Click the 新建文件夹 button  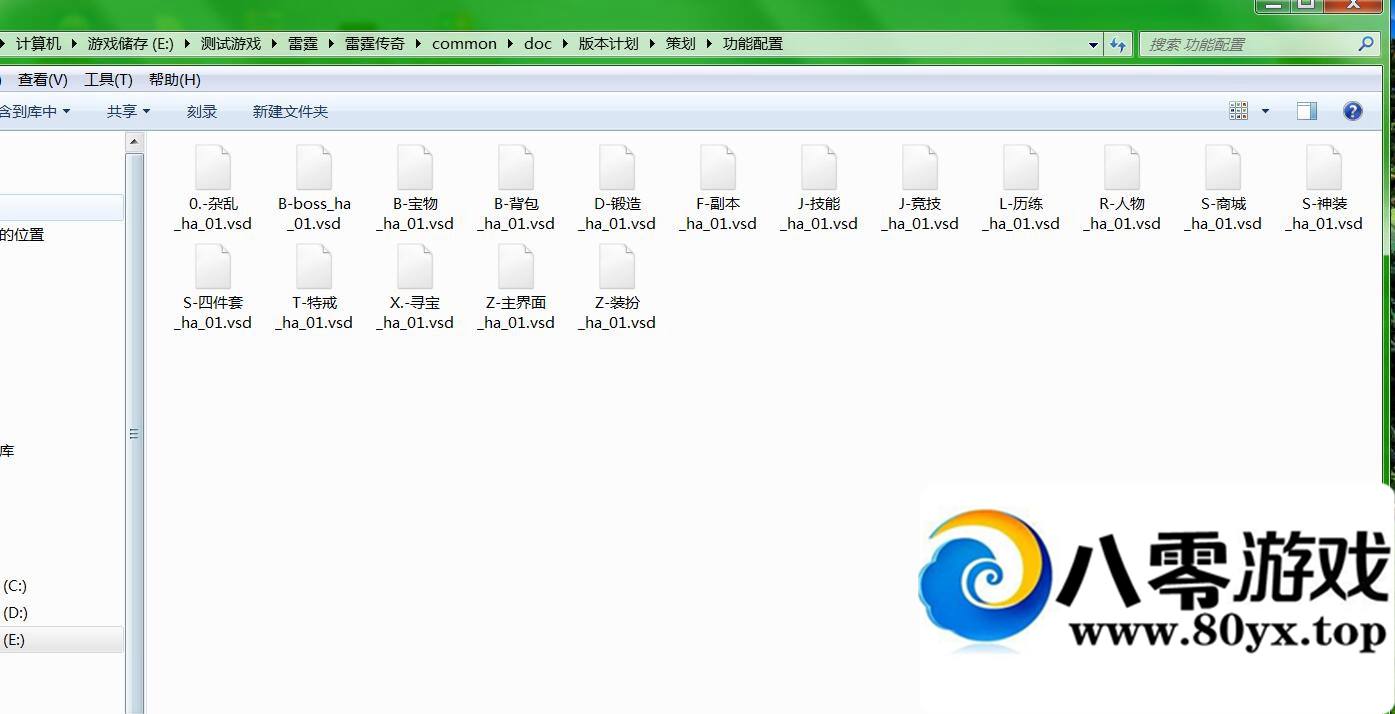pos(290,111)
